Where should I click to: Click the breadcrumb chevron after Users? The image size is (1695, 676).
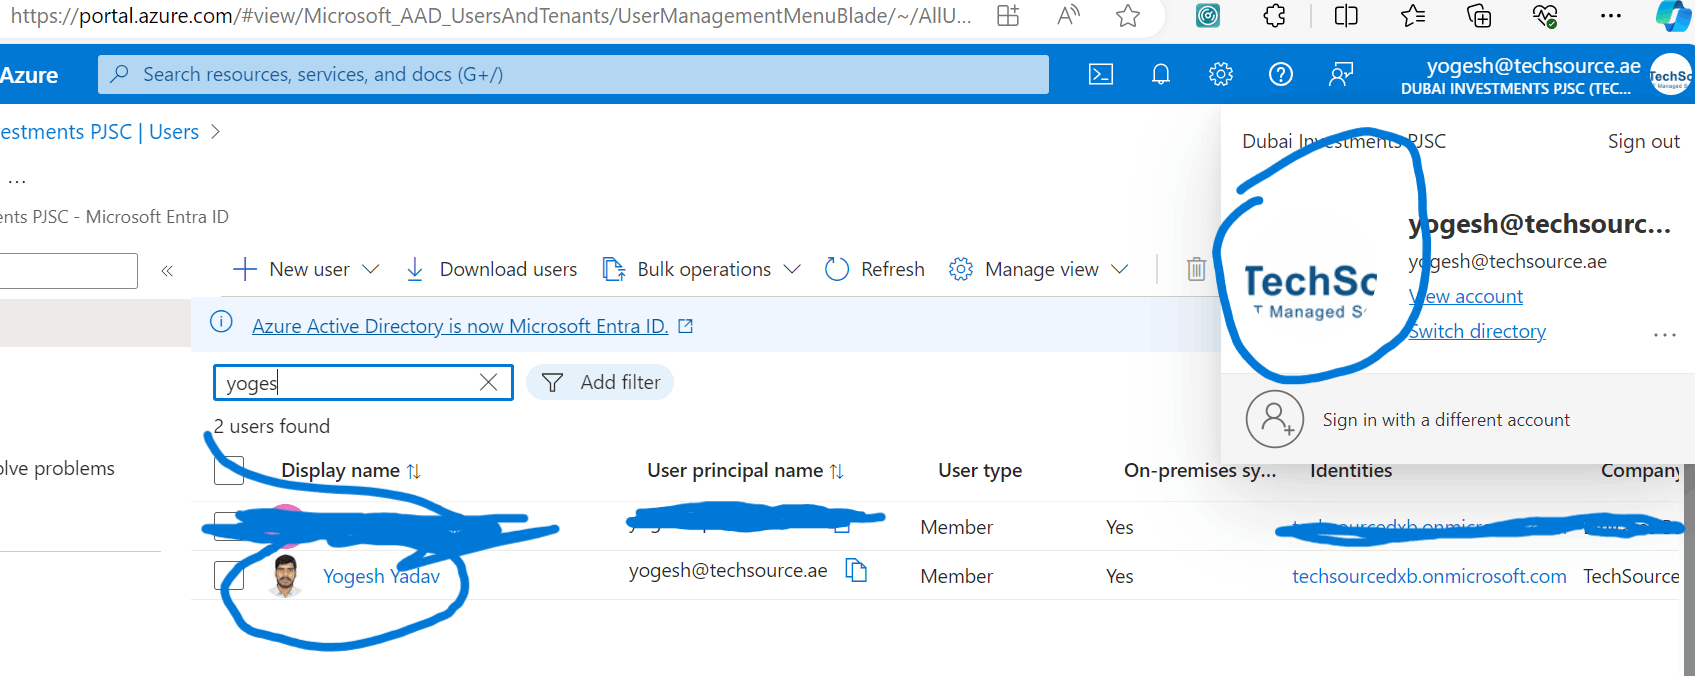(x=215, y=132)
